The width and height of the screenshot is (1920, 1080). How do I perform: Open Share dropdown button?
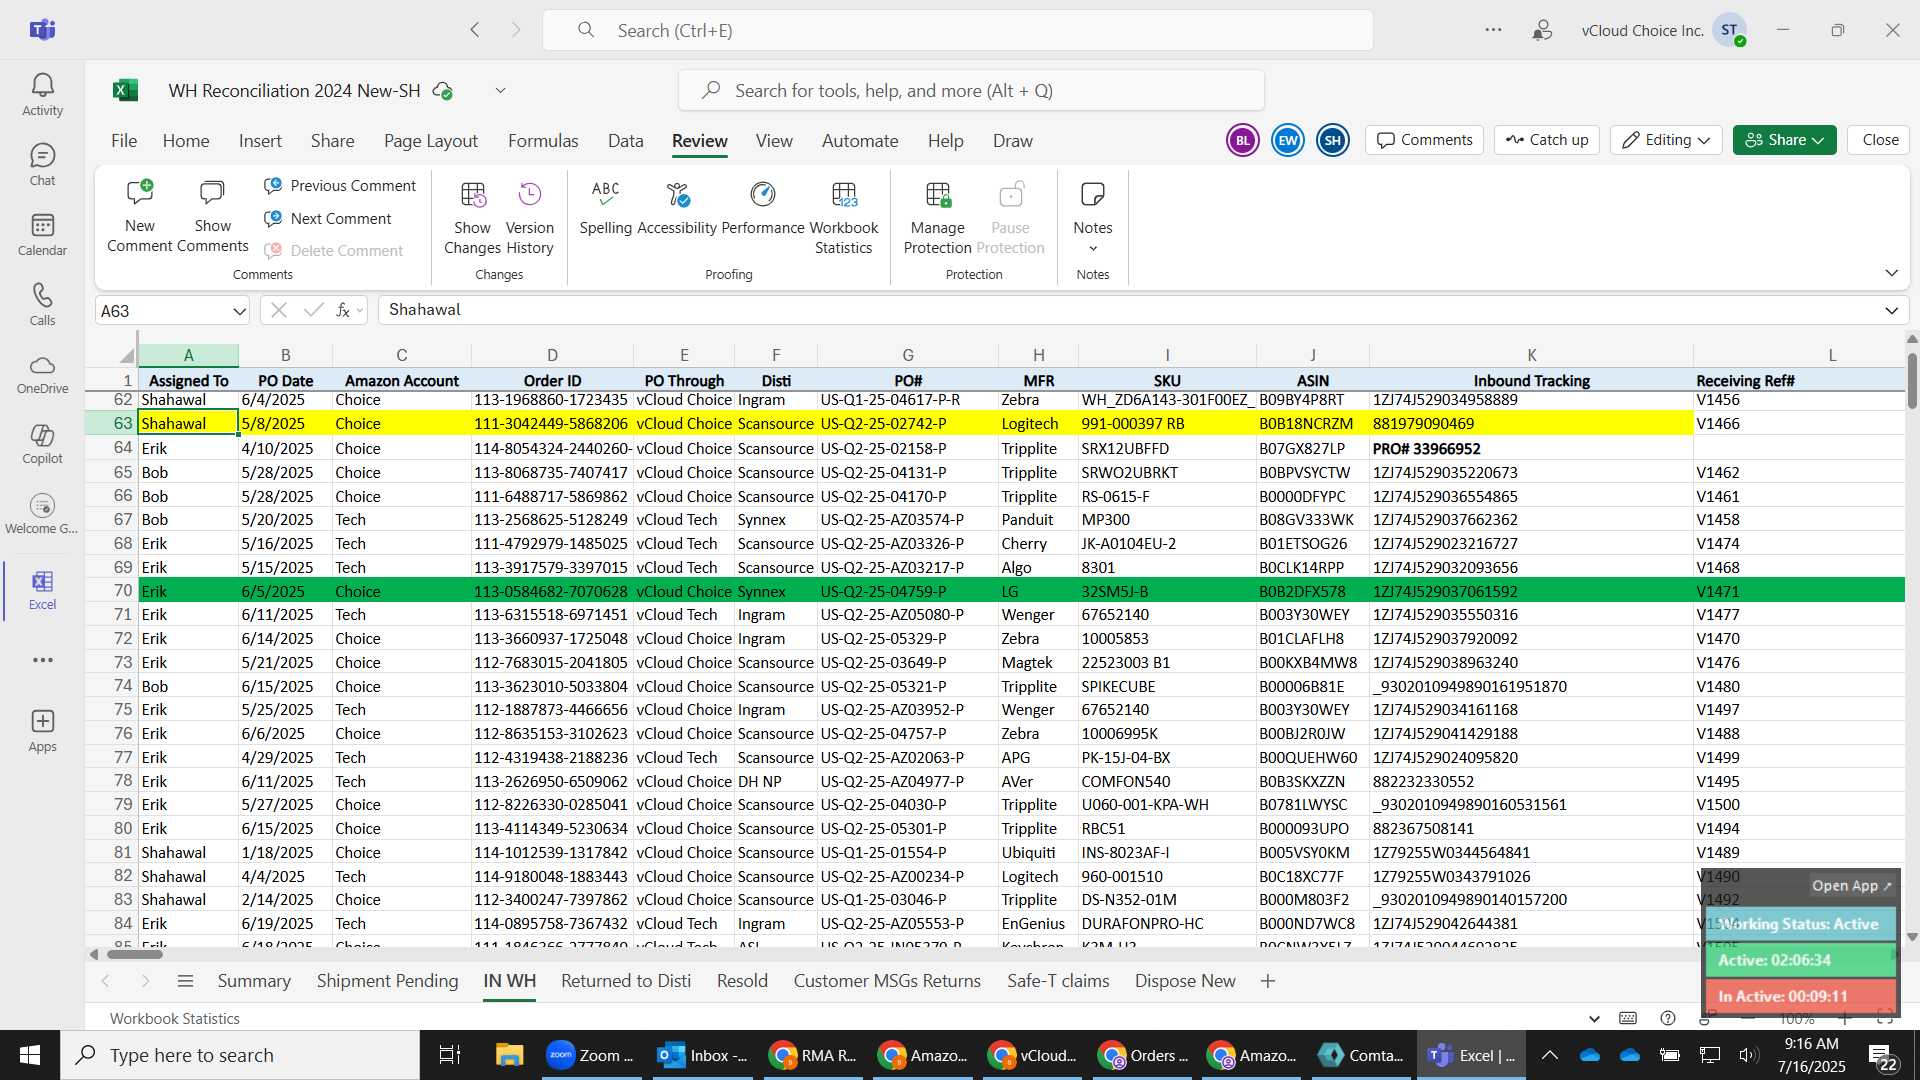tap(1784, 140)
